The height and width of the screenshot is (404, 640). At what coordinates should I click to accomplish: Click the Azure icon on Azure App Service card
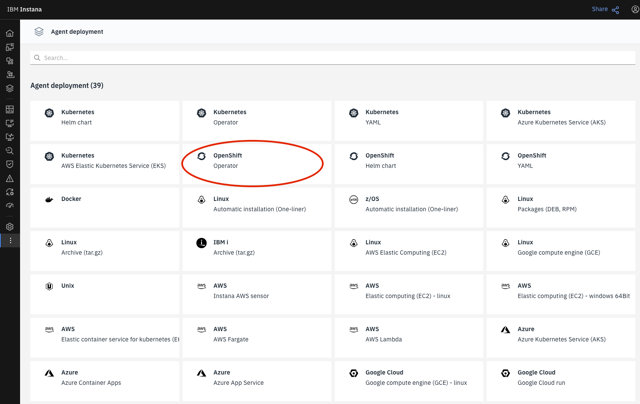tap(202, 373)
